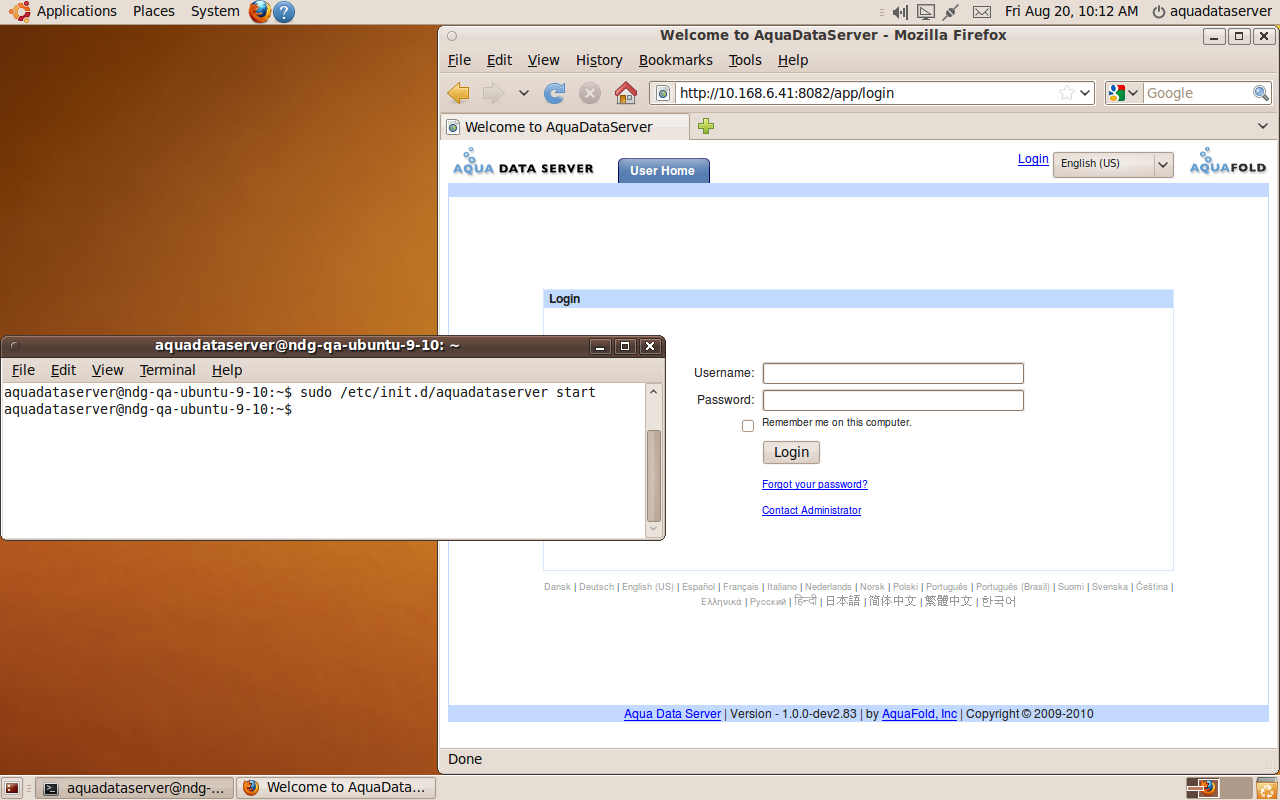
Task: Open the AquaFold, Inc footer link
Action: pyautogui.click(x=919, y=714)
